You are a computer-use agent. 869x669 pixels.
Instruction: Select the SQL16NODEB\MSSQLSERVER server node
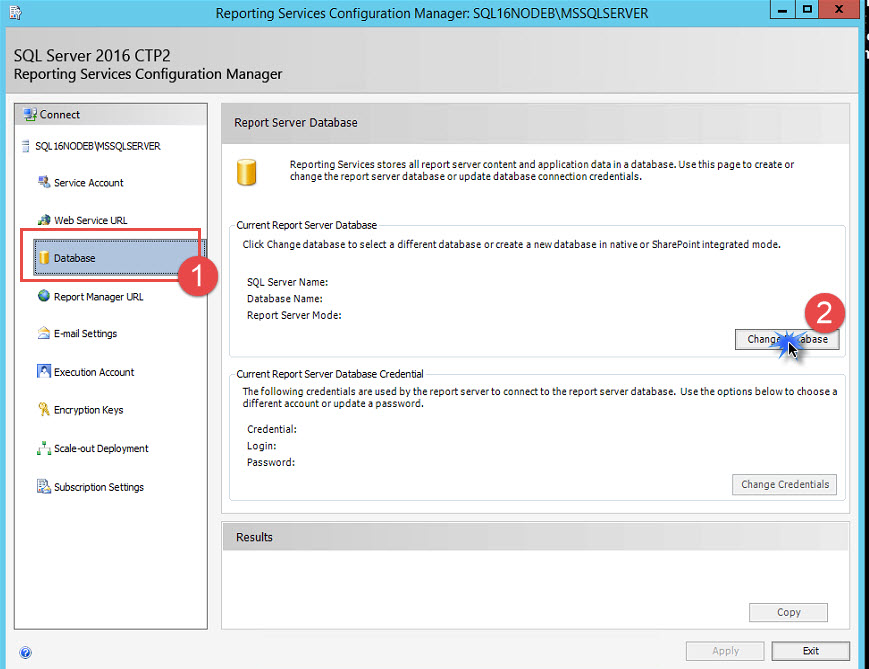(x=98, y=146)
